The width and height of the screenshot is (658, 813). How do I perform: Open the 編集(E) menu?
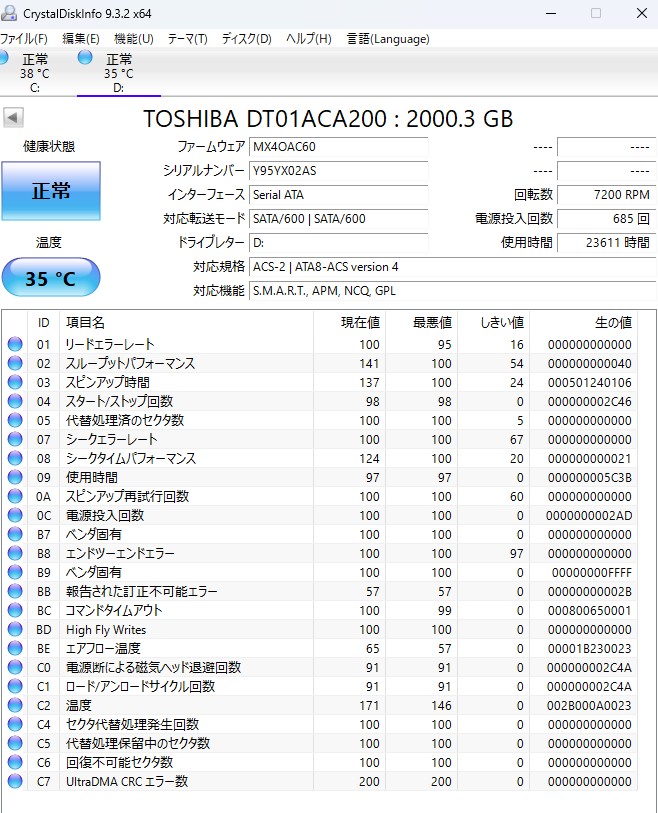click(x=81, y=39)
